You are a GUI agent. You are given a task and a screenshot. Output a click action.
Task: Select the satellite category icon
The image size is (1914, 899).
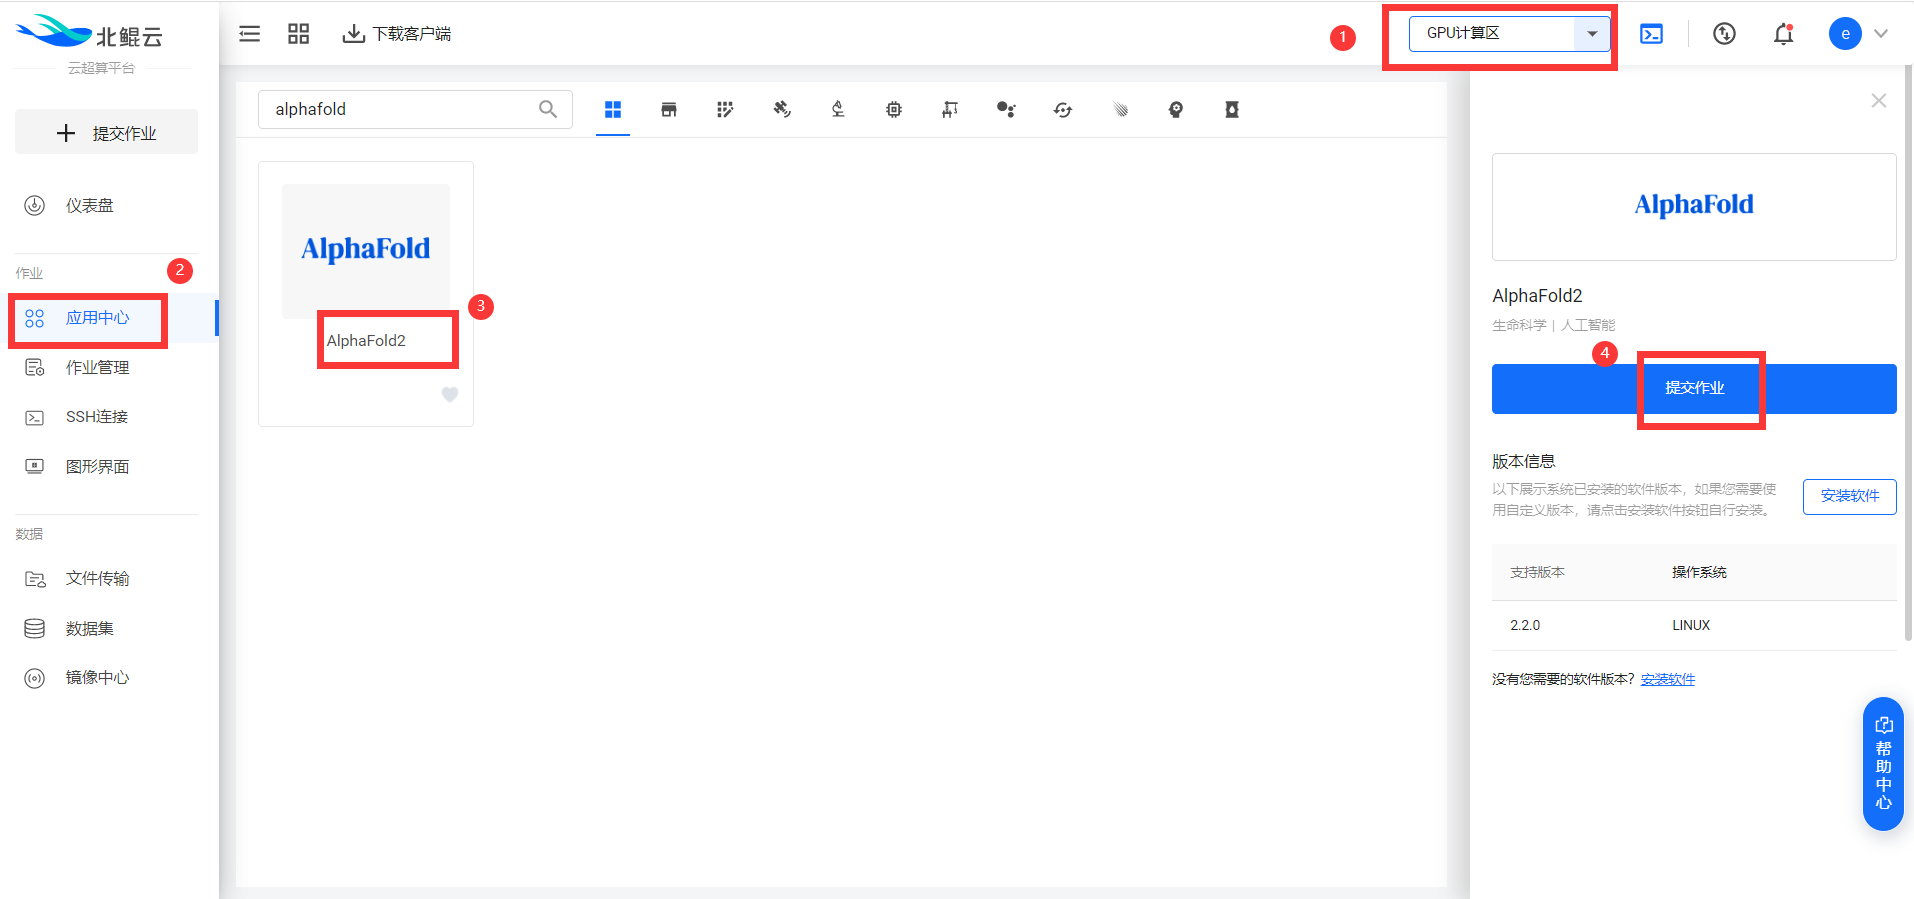(x=782, y=109)
